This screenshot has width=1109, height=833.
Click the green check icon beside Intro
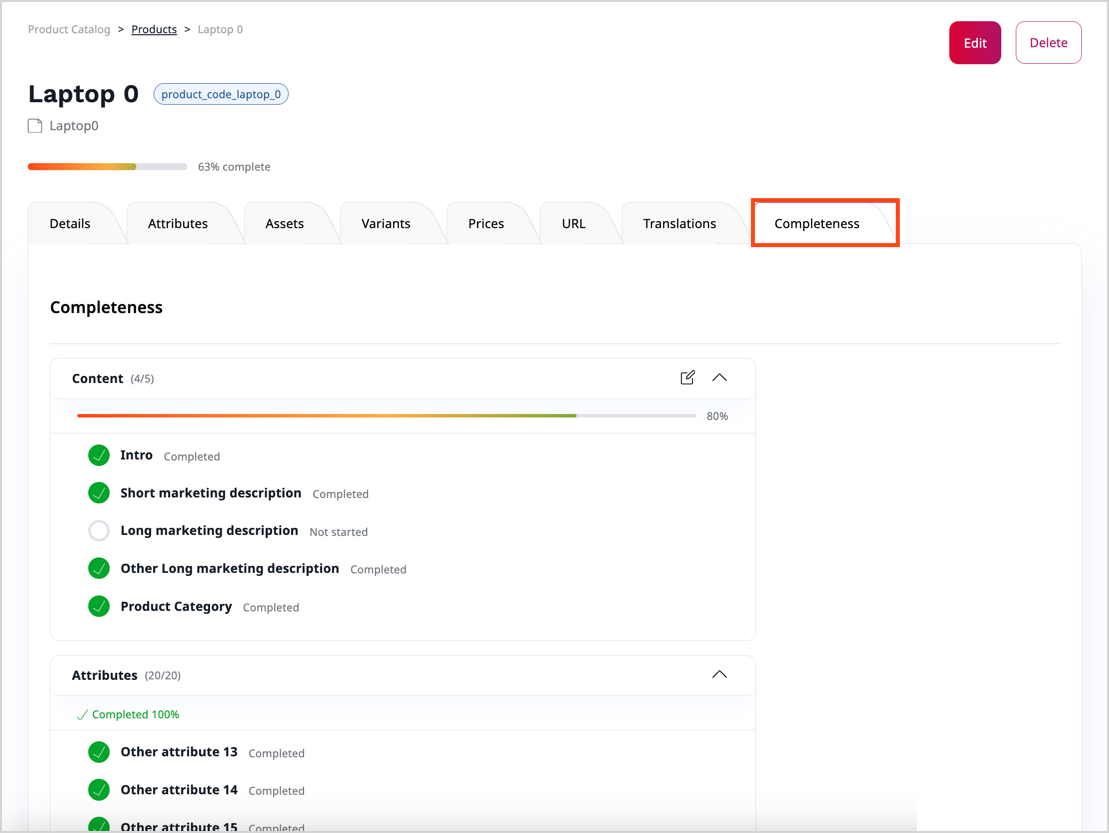pyautogui.click(x=98, y=455)
